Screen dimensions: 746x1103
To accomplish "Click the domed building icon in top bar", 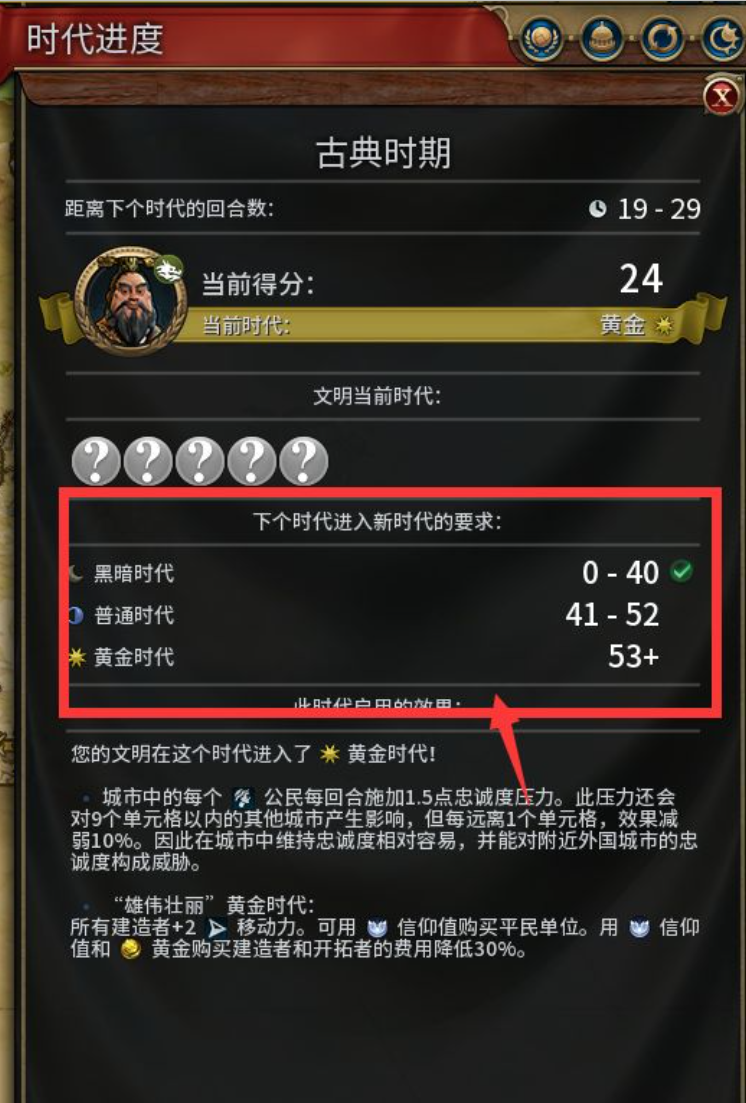I will coord(602,37).
